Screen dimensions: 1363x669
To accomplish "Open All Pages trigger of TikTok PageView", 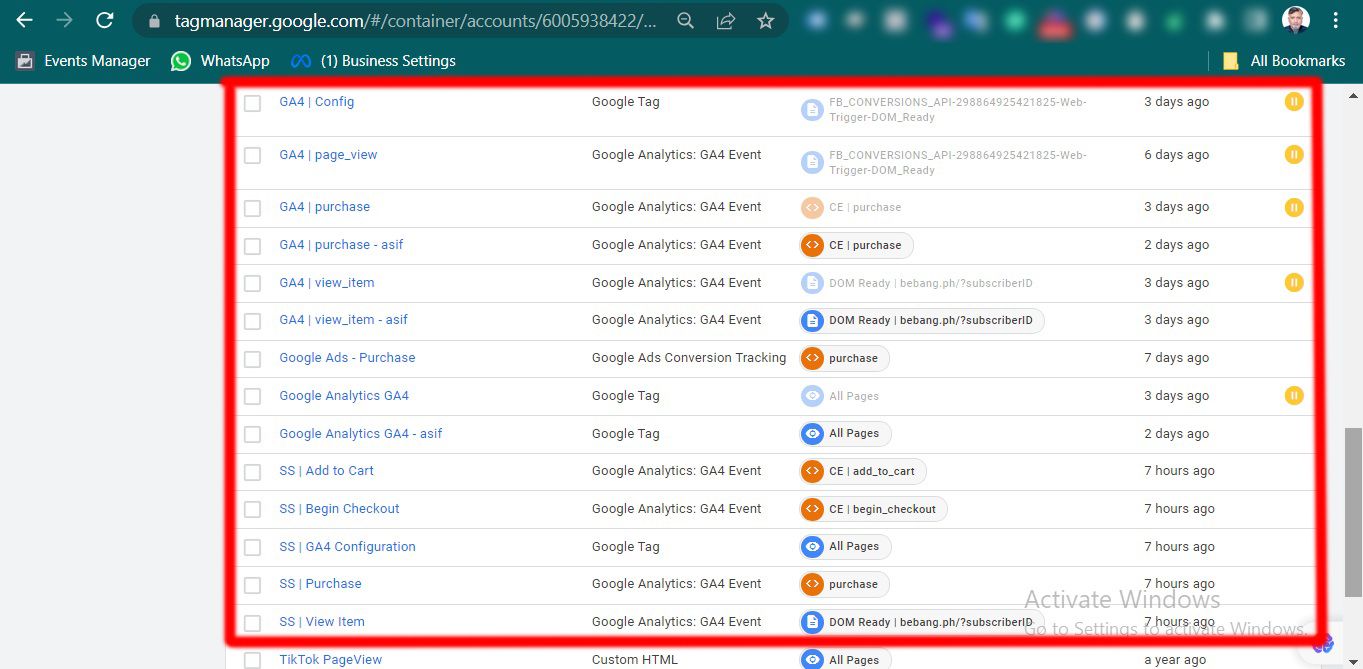I will 845,660.
